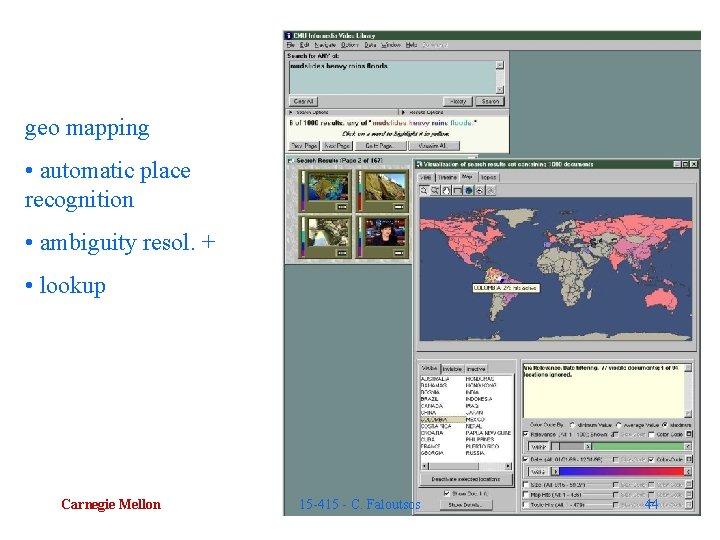The image size is (720, 540).
Task: Click the country list scroll-right arrow
Action: [x=508, y=466]
